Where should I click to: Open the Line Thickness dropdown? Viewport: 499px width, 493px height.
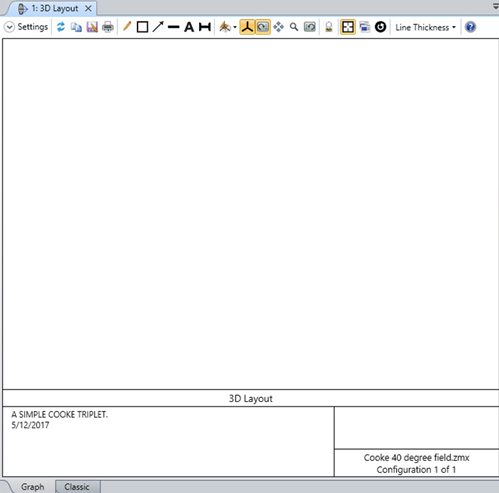425,27
